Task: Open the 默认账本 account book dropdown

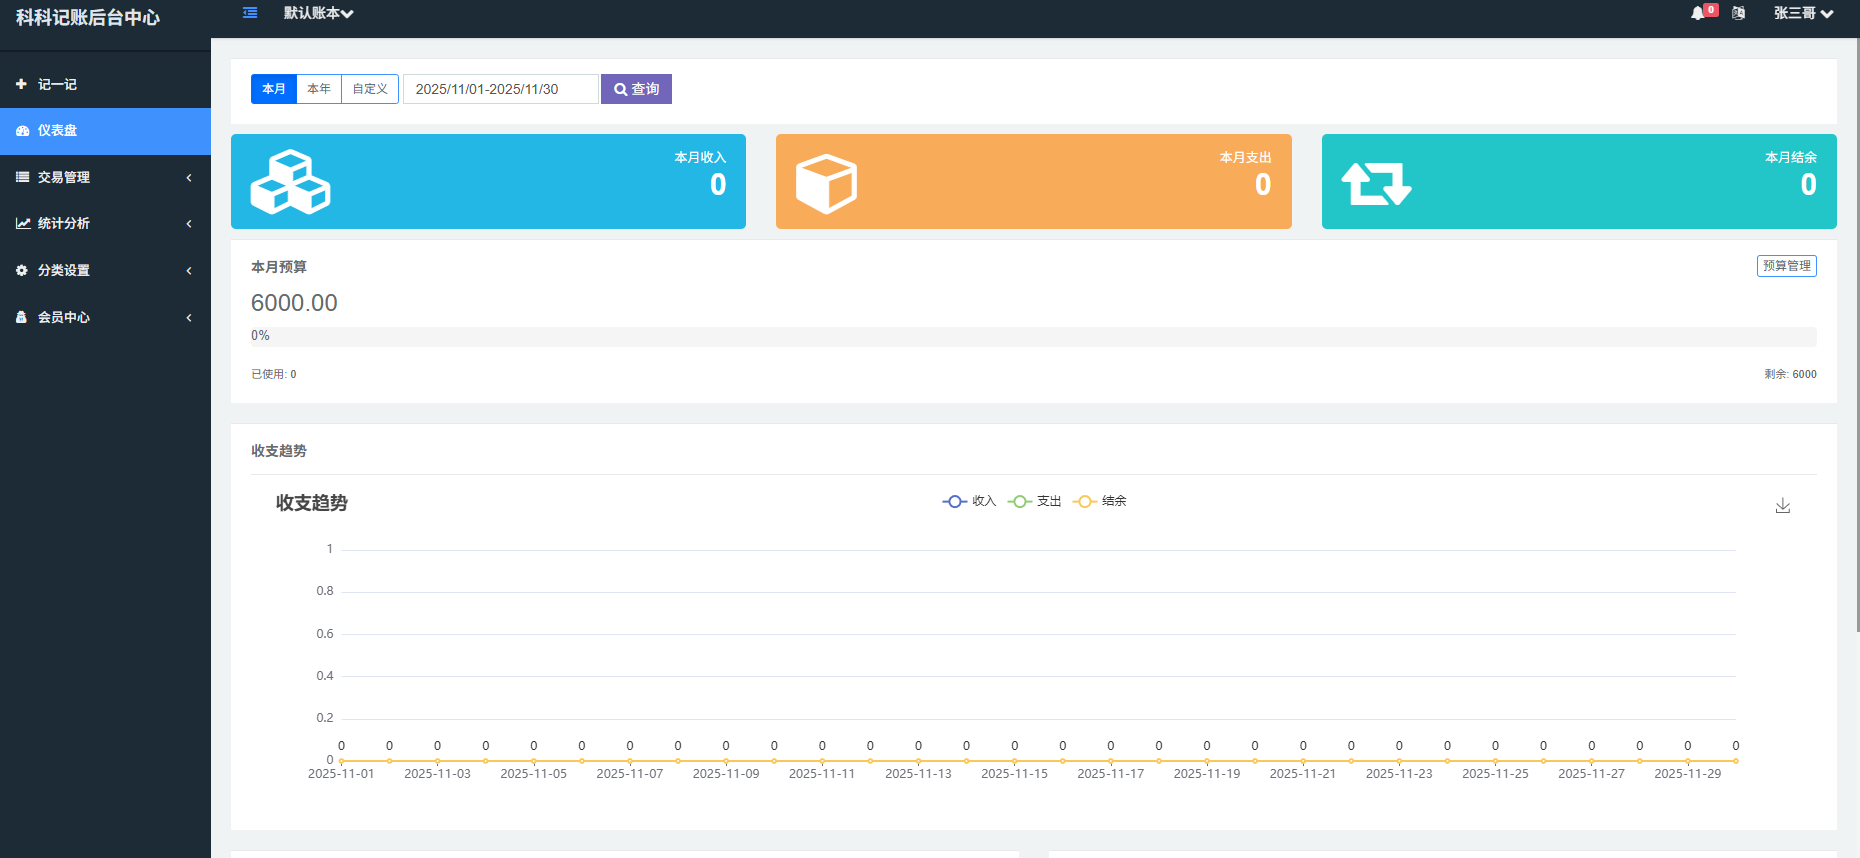Action: (318, 13)
